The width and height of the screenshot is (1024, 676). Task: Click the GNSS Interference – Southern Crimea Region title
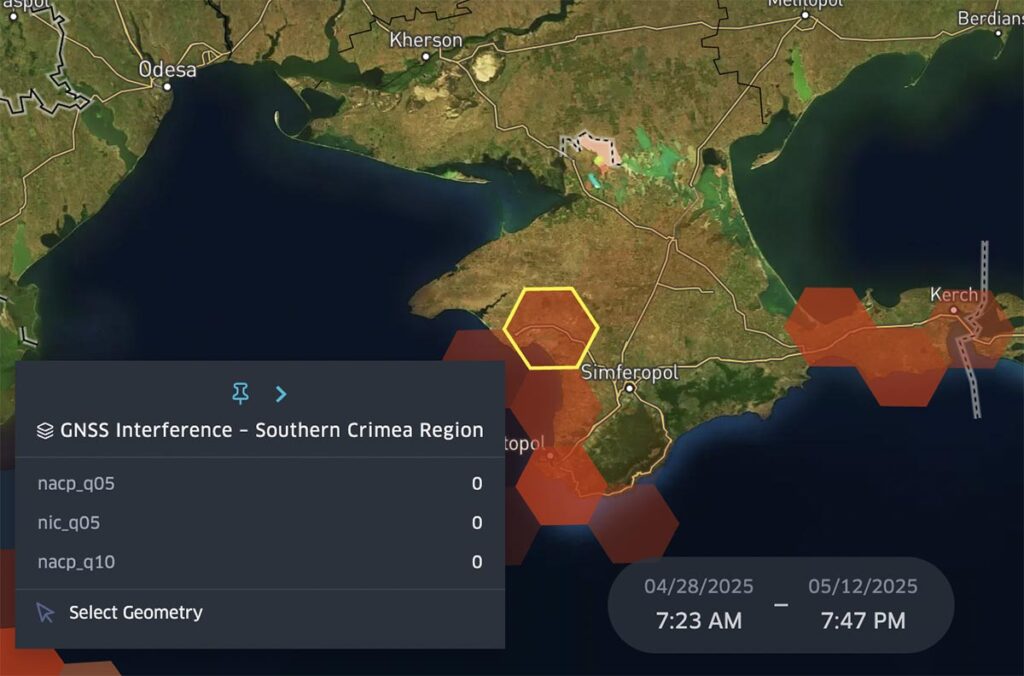(270, 430)
